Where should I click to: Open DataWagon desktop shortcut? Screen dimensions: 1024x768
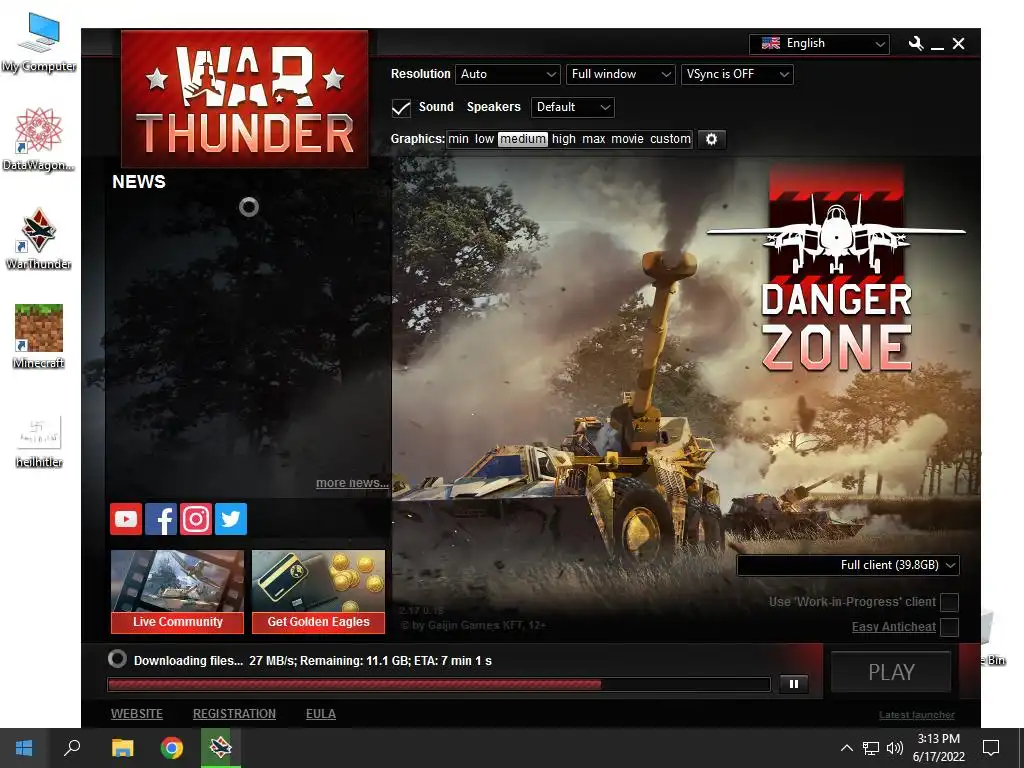(39, 140)
